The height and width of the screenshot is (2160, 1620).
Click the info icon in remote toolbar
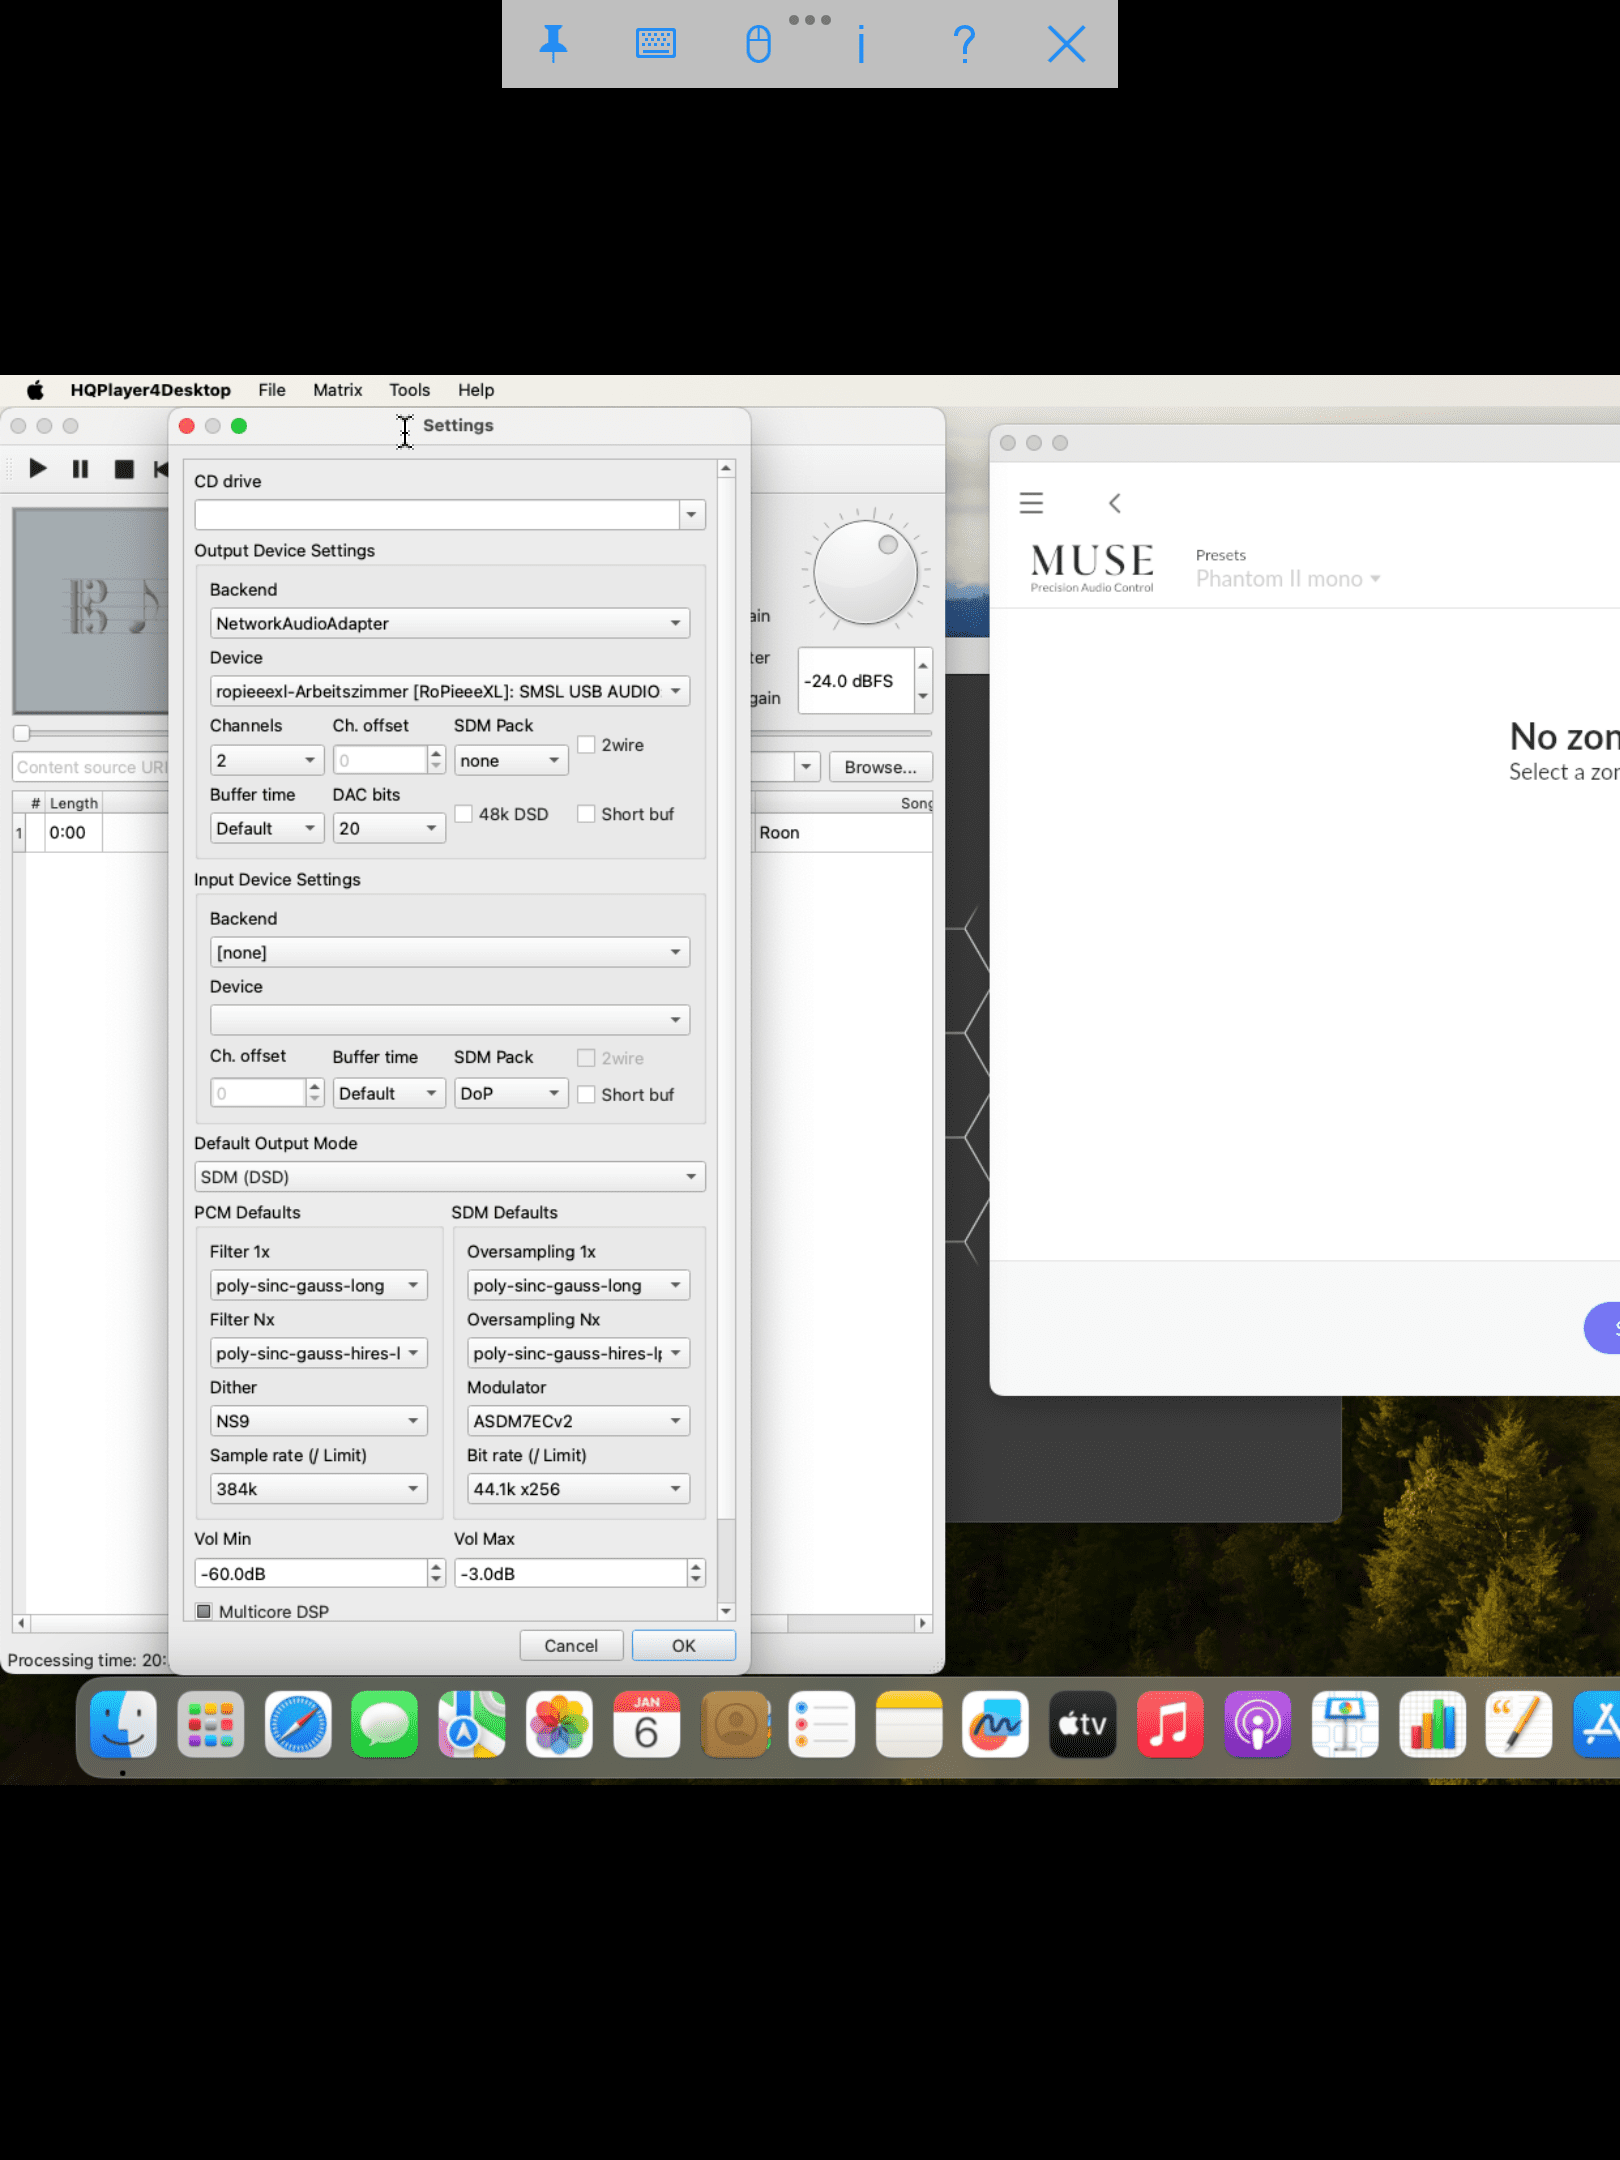pyautogui.click(x=861, y=44)
